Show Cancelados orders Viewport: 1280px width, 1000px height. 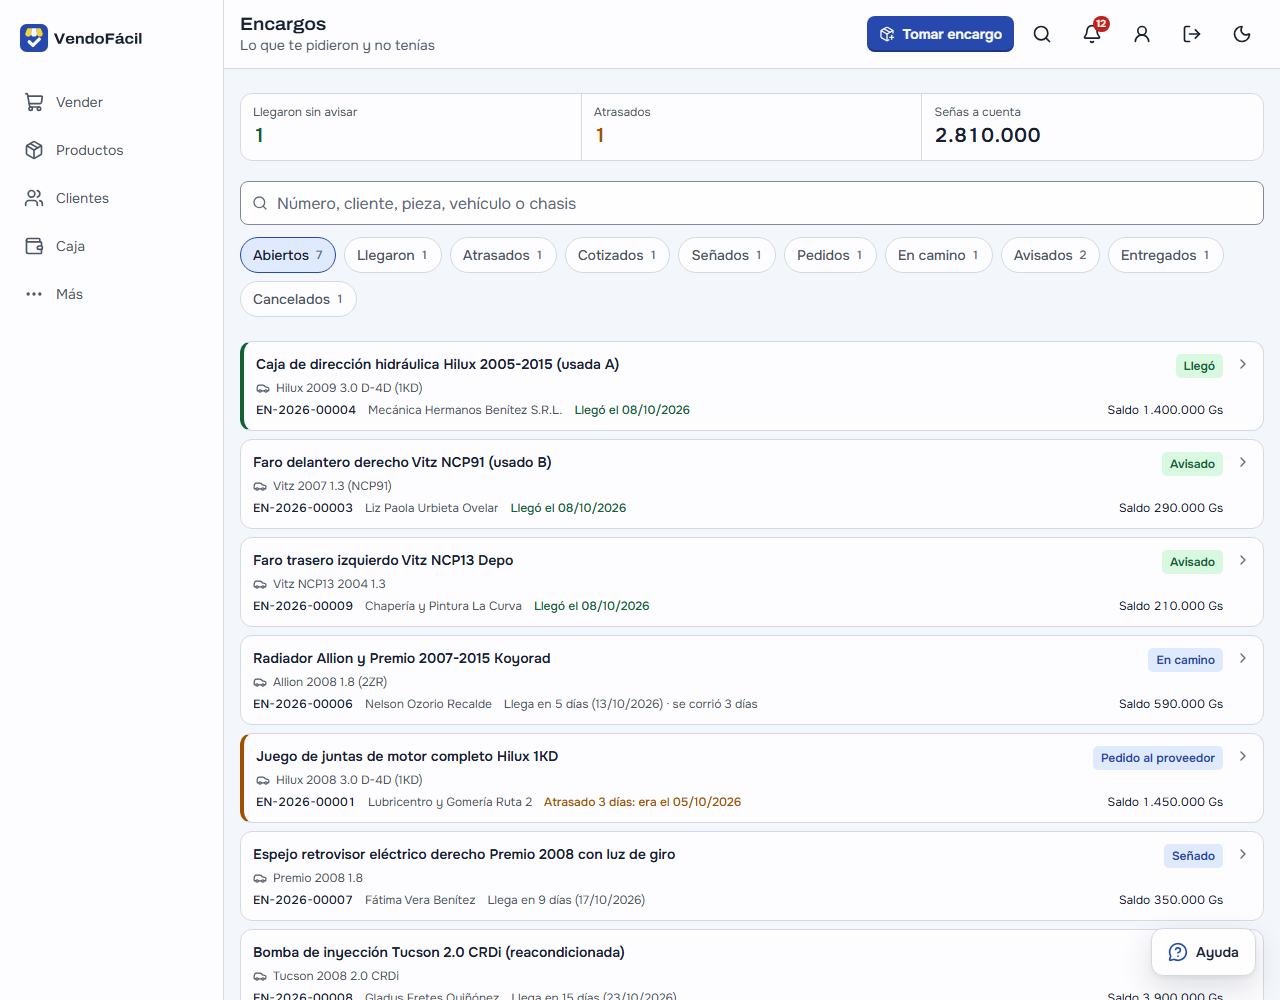(298, 299)
